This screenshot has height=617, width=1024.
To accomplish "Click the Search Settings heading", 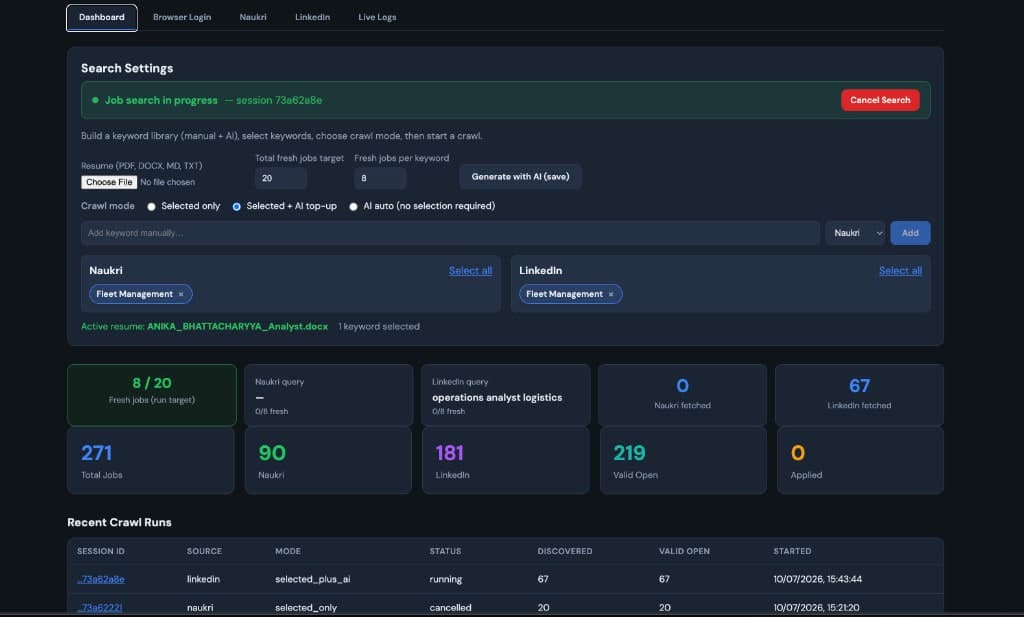I will pyautogui.click(x=127, y=68).
